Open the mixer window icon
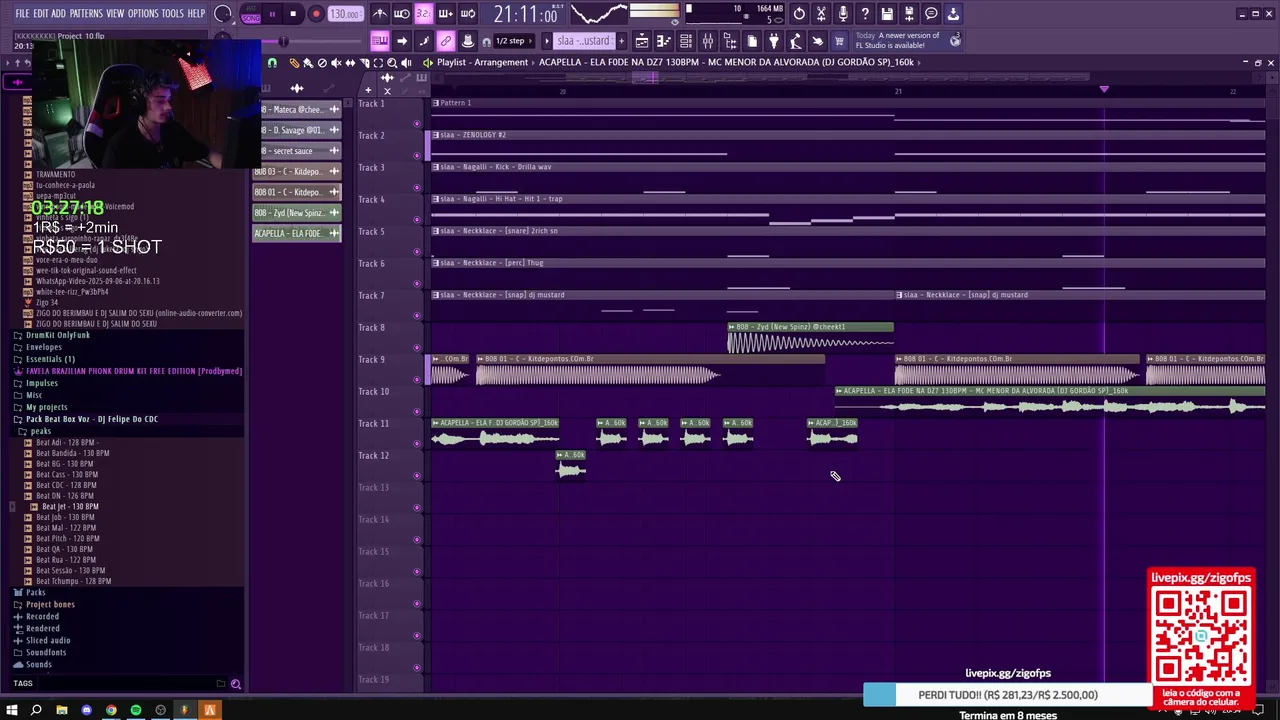The width and height of the screenshot is (1280, 720). (708, 41)
